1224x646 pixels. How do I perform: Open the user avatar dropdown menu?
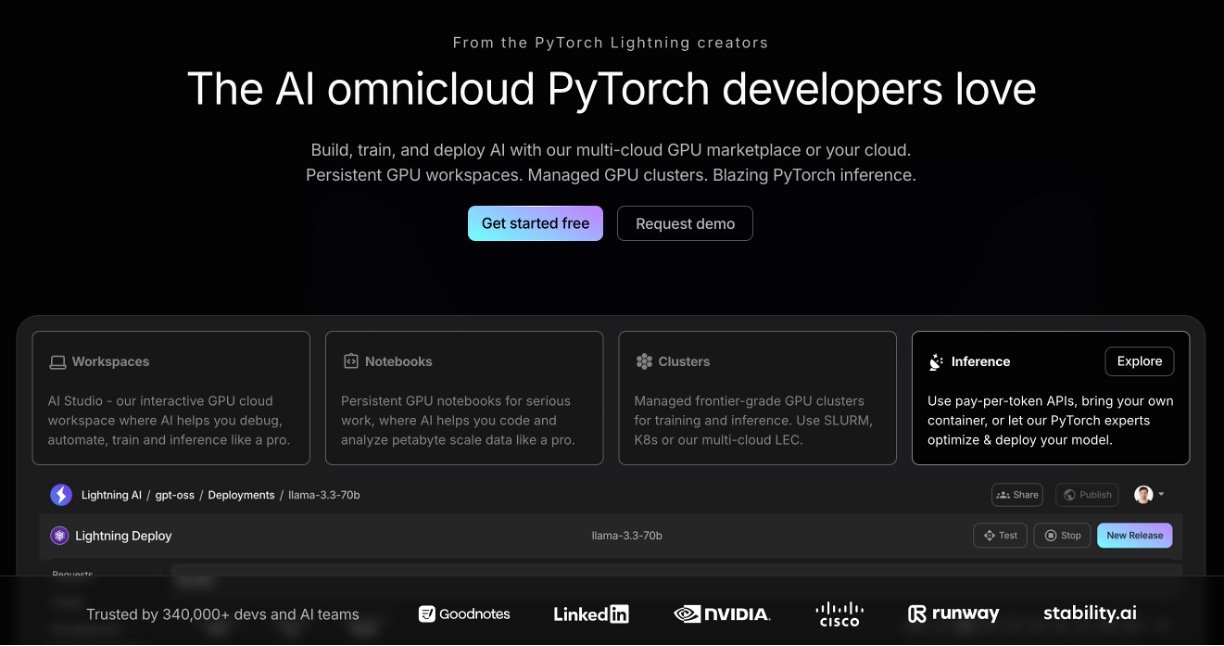coord(1149,495)
